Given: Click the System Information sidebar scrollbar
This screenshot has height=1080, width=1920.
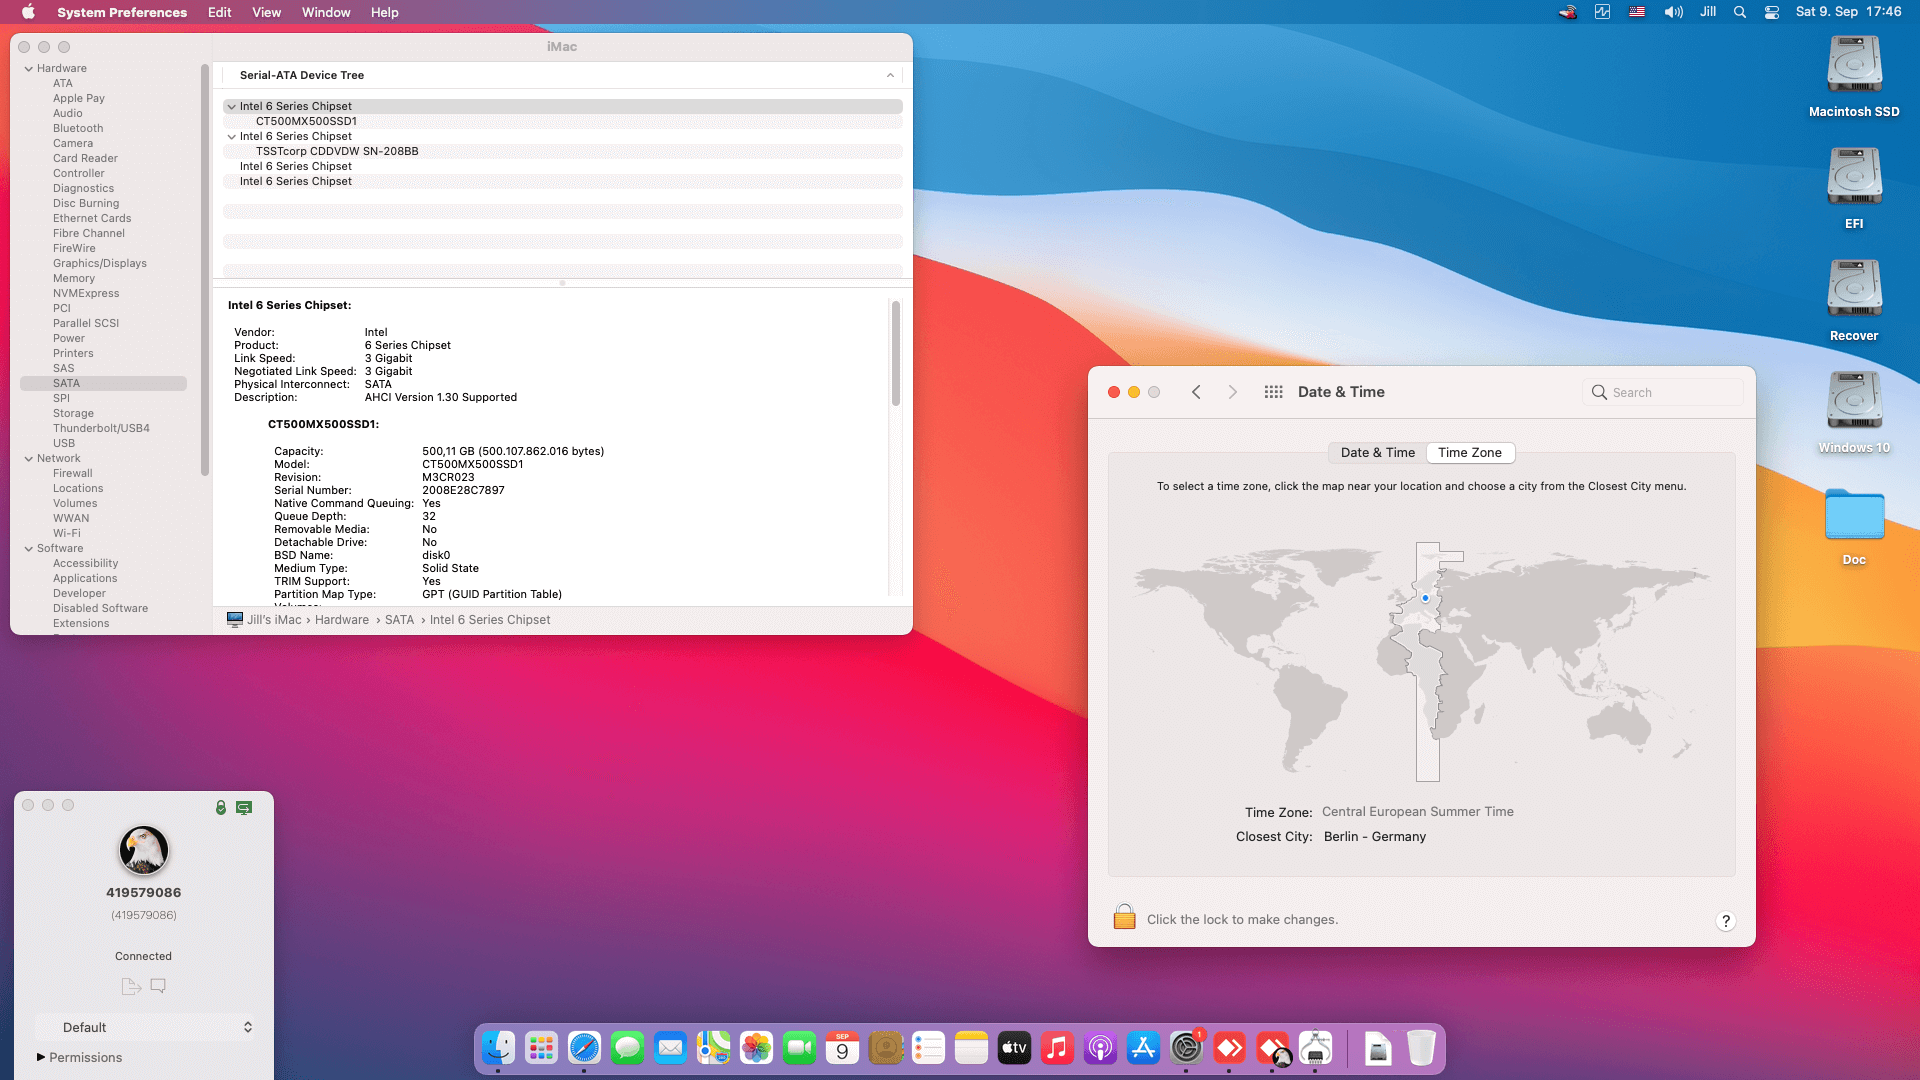Looking at the screenshot, I should tap(205, 270).
